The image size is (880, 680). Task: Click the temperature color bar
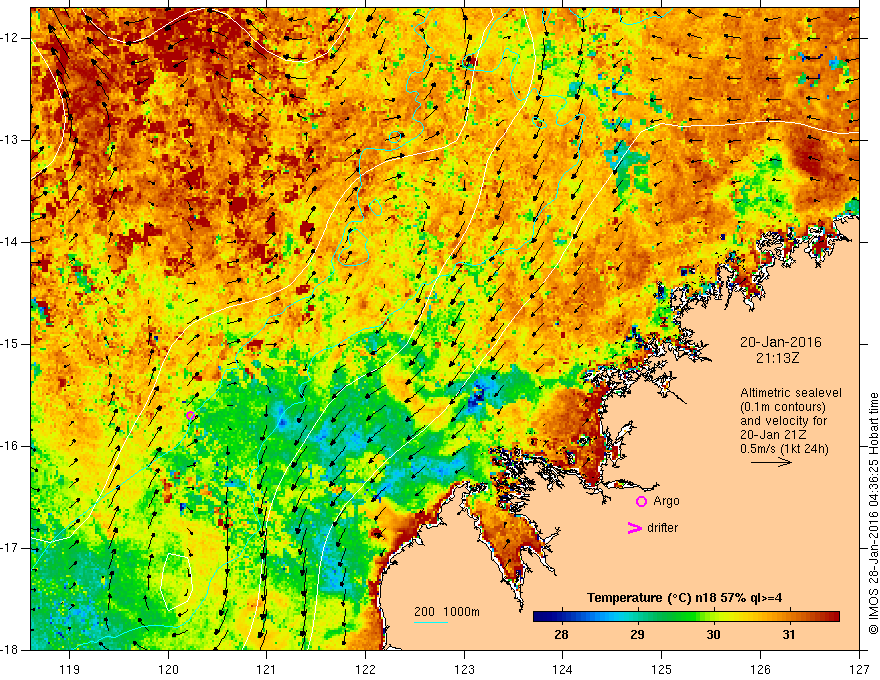pos(686,617)
